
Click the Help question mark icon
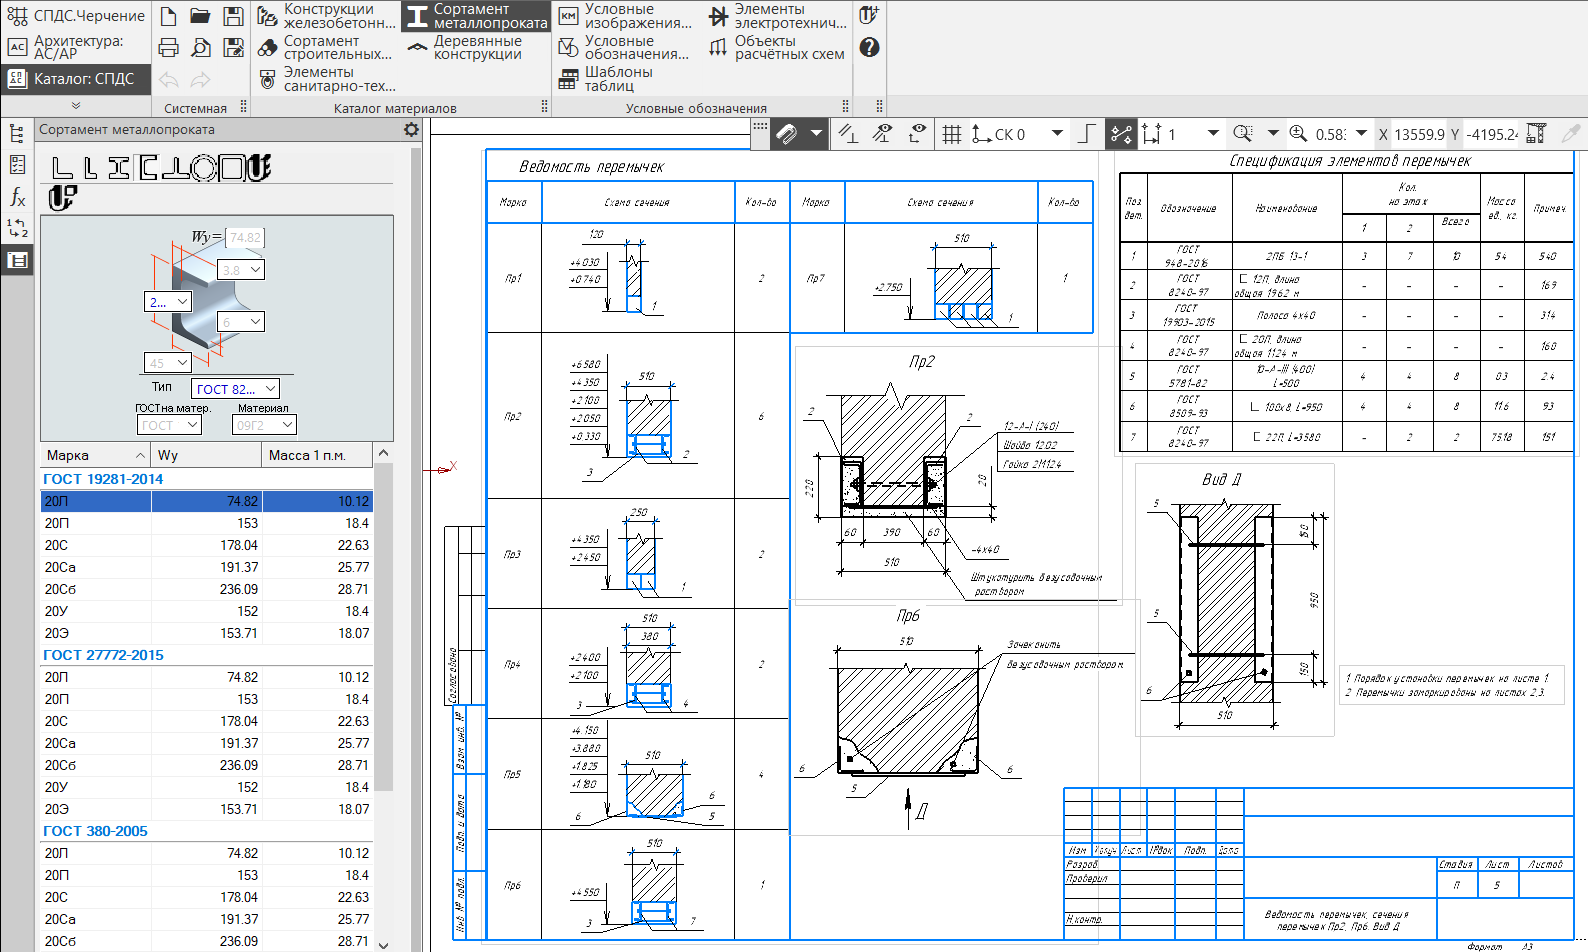(x=869, y=47)
